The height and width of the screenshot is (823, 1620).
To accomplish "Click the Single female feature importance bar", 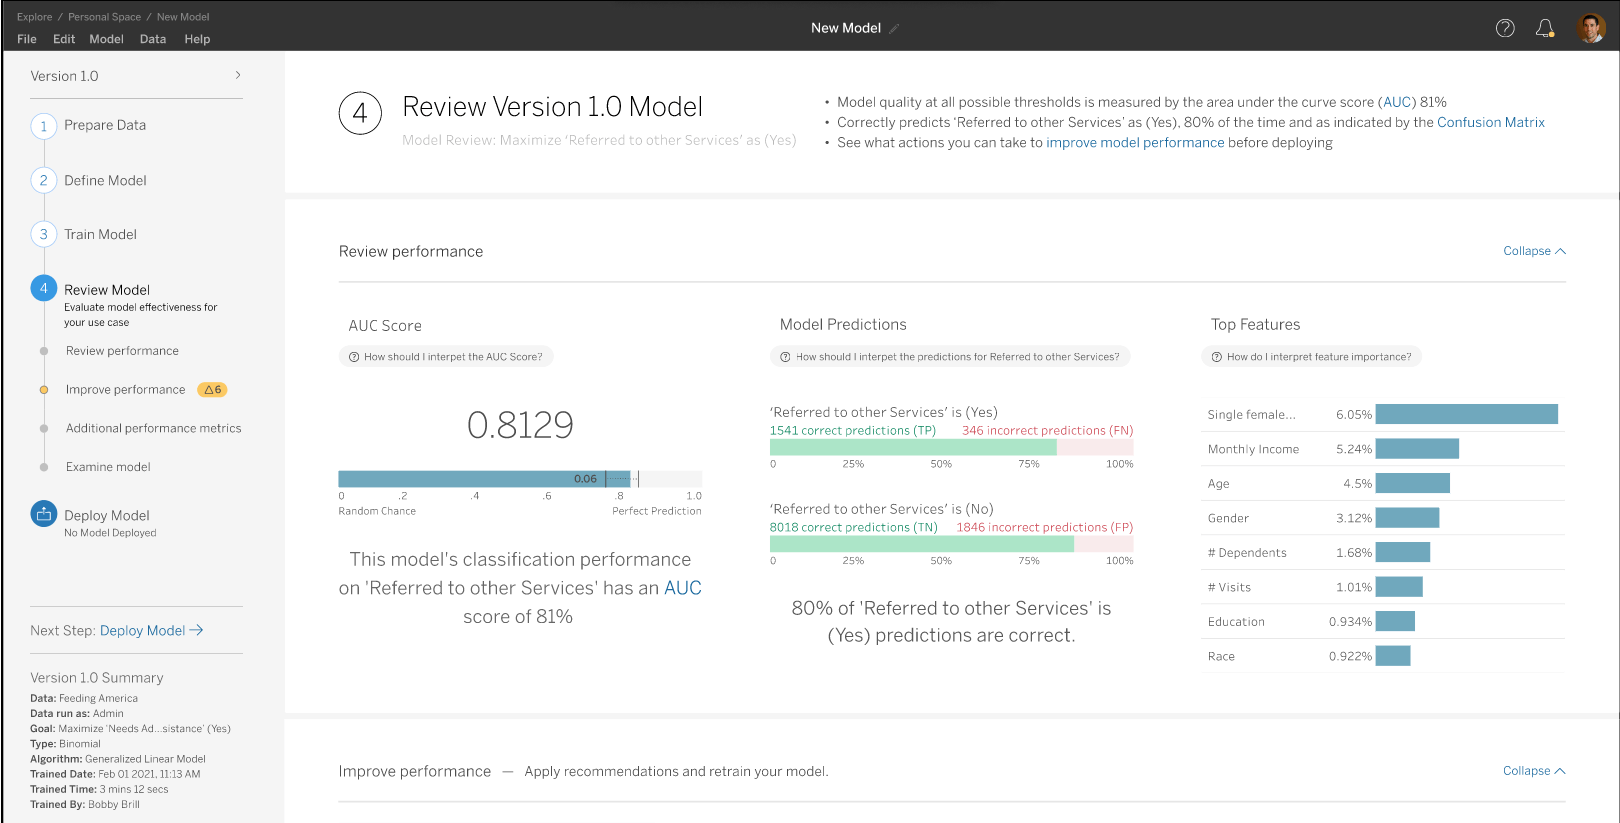I will pos(1466,414).
